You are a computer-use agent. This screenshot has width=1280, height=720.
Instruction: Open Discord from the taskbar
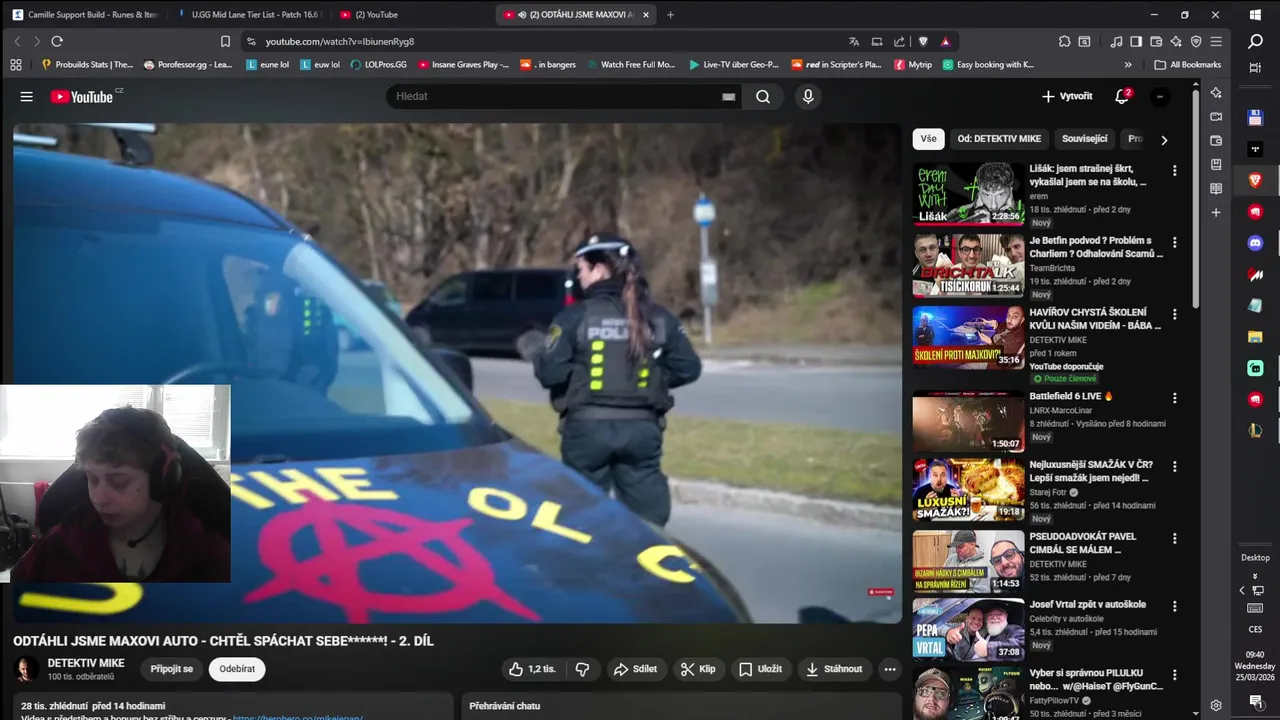click(x=1255, y=243)
